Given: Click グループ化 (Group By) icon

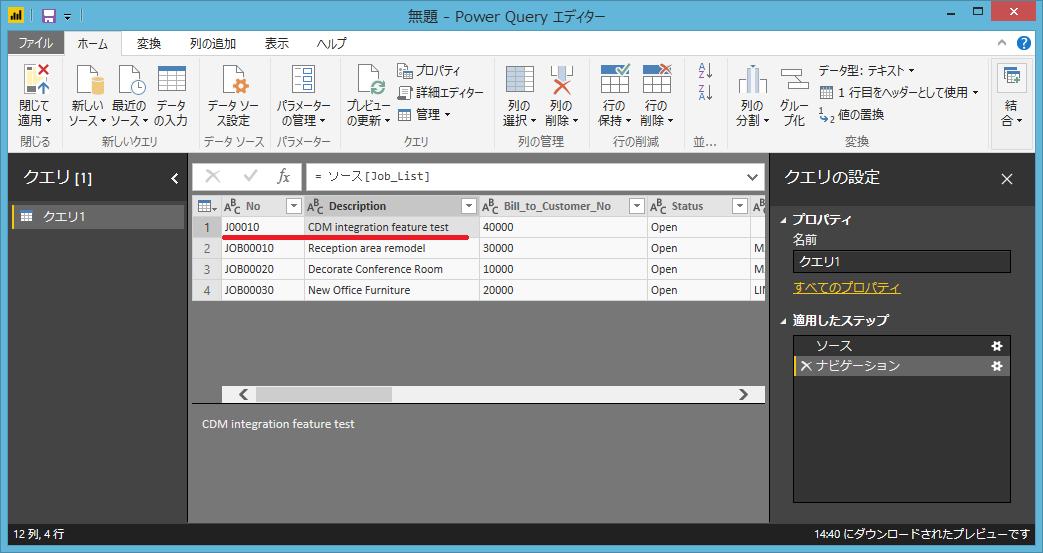Looking at the screenshot, I should [x=794, y=79].
